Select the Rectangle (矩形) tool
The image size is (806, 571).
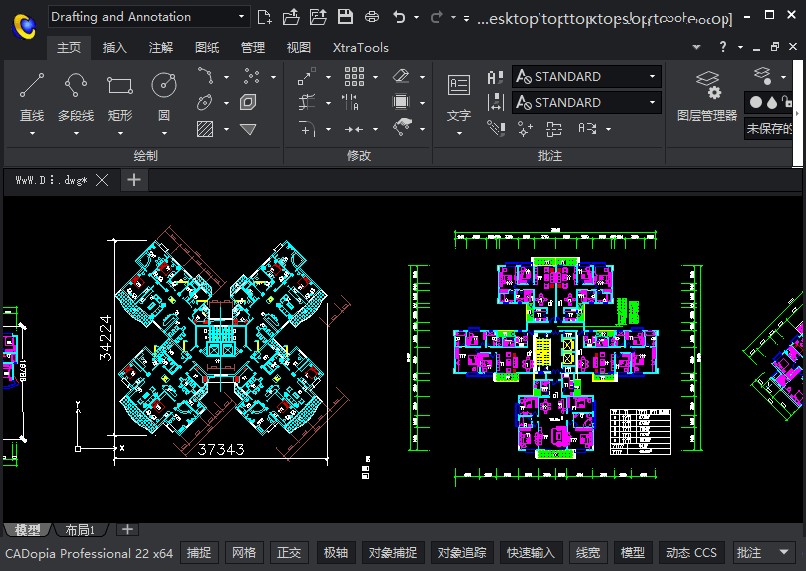coord(120,96)
